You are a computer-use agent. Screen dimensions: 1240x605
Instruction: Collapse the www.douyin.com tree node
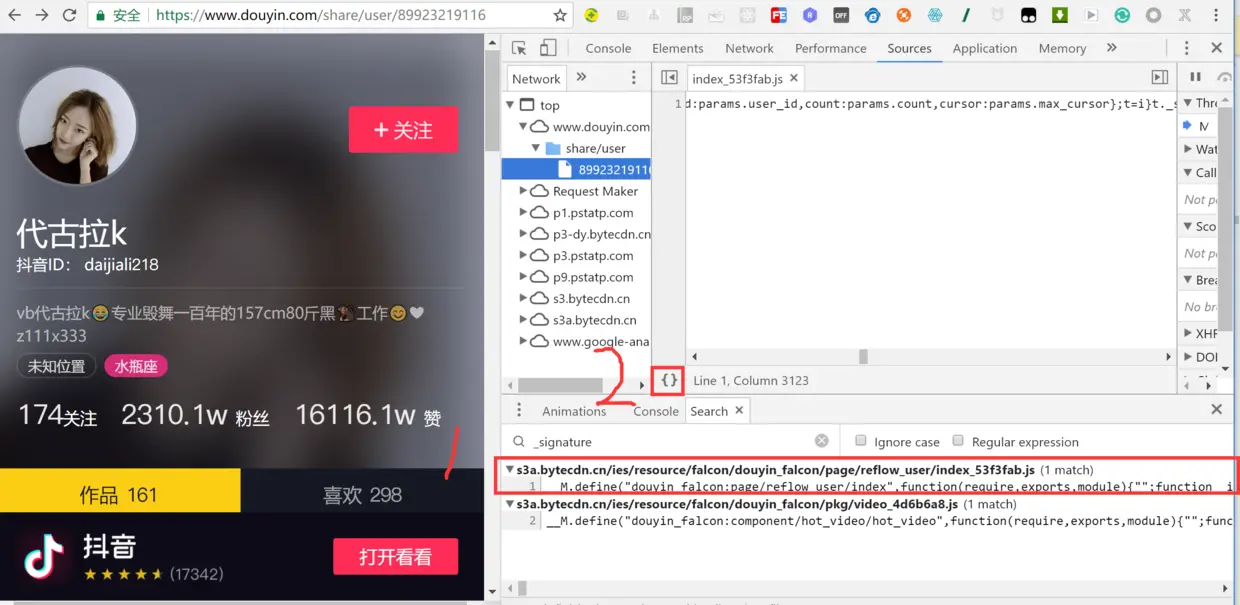[x=523, y=127]
